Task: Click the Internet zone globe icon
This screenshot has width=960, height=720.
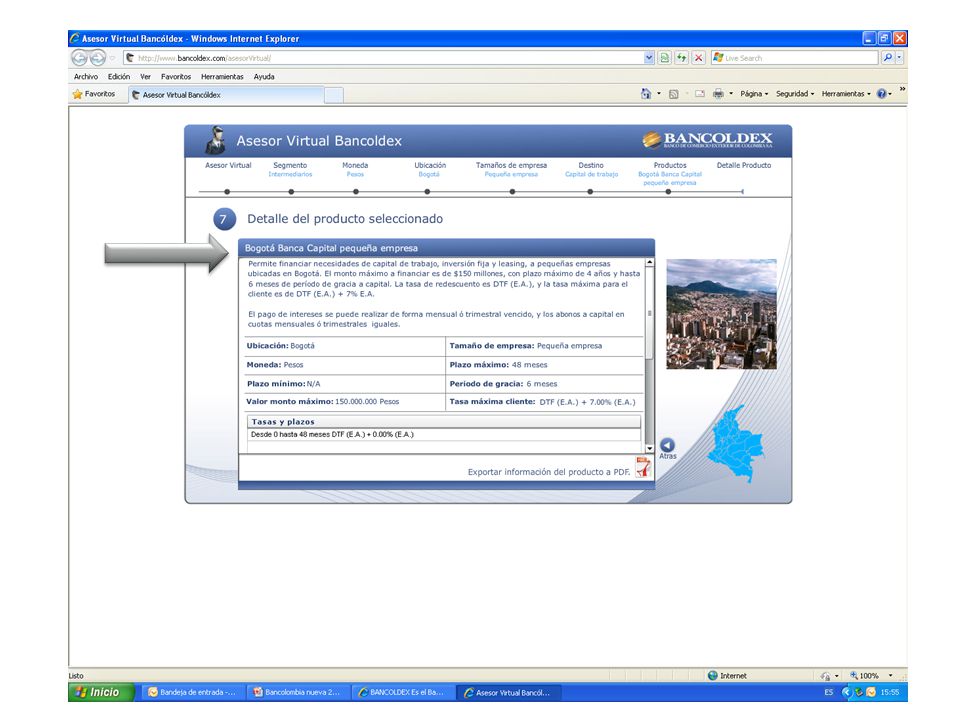Action: [713, 676]
